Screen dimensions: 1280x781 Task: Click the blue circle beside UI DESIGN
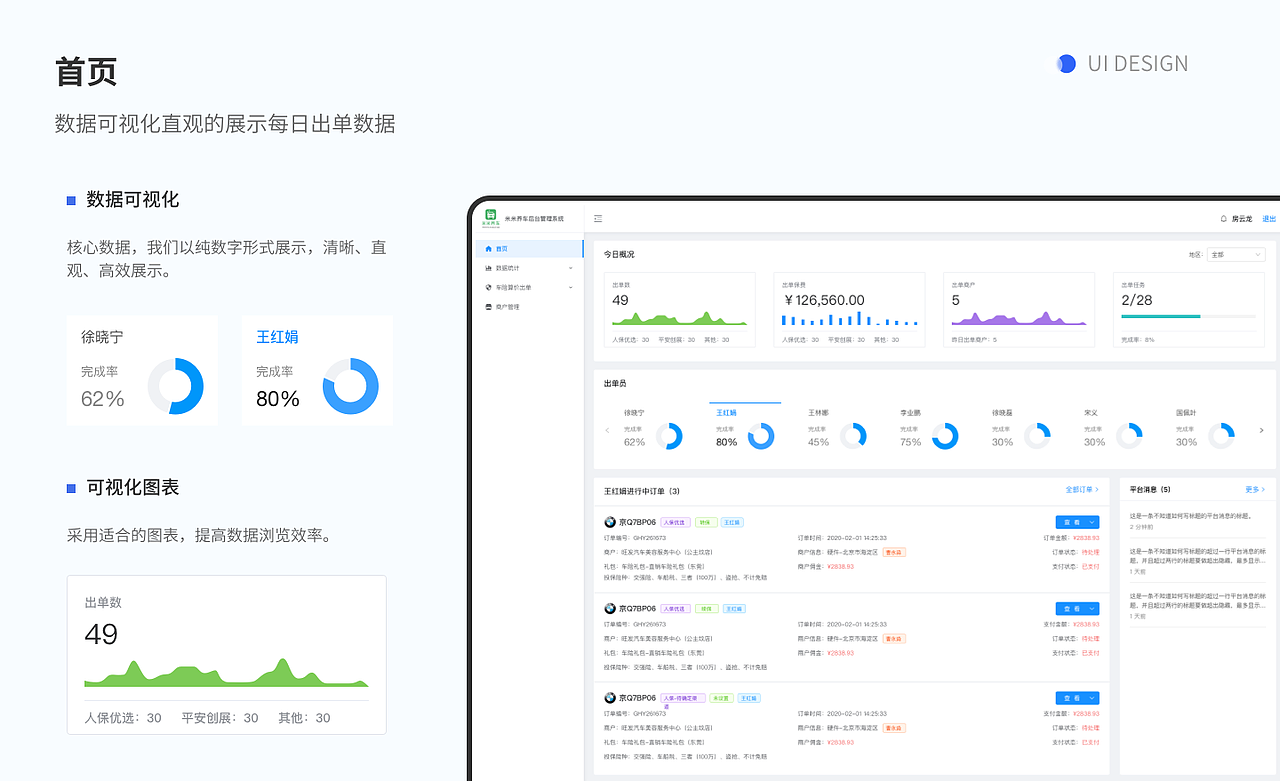[1066, 64]
